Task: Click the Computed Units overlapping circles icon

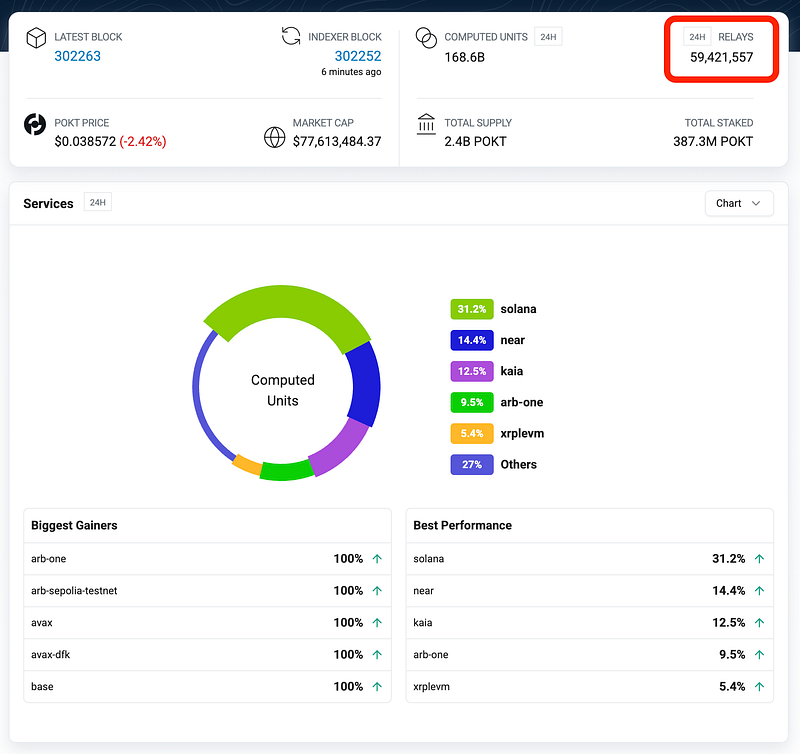Action: point(426,38)
